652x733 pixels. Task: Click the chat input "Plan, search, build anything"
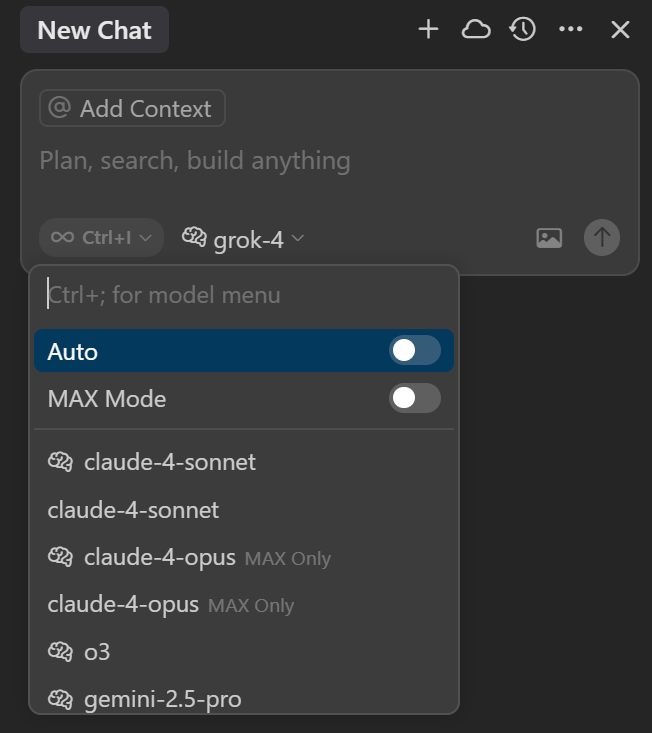tap(195, 161)
